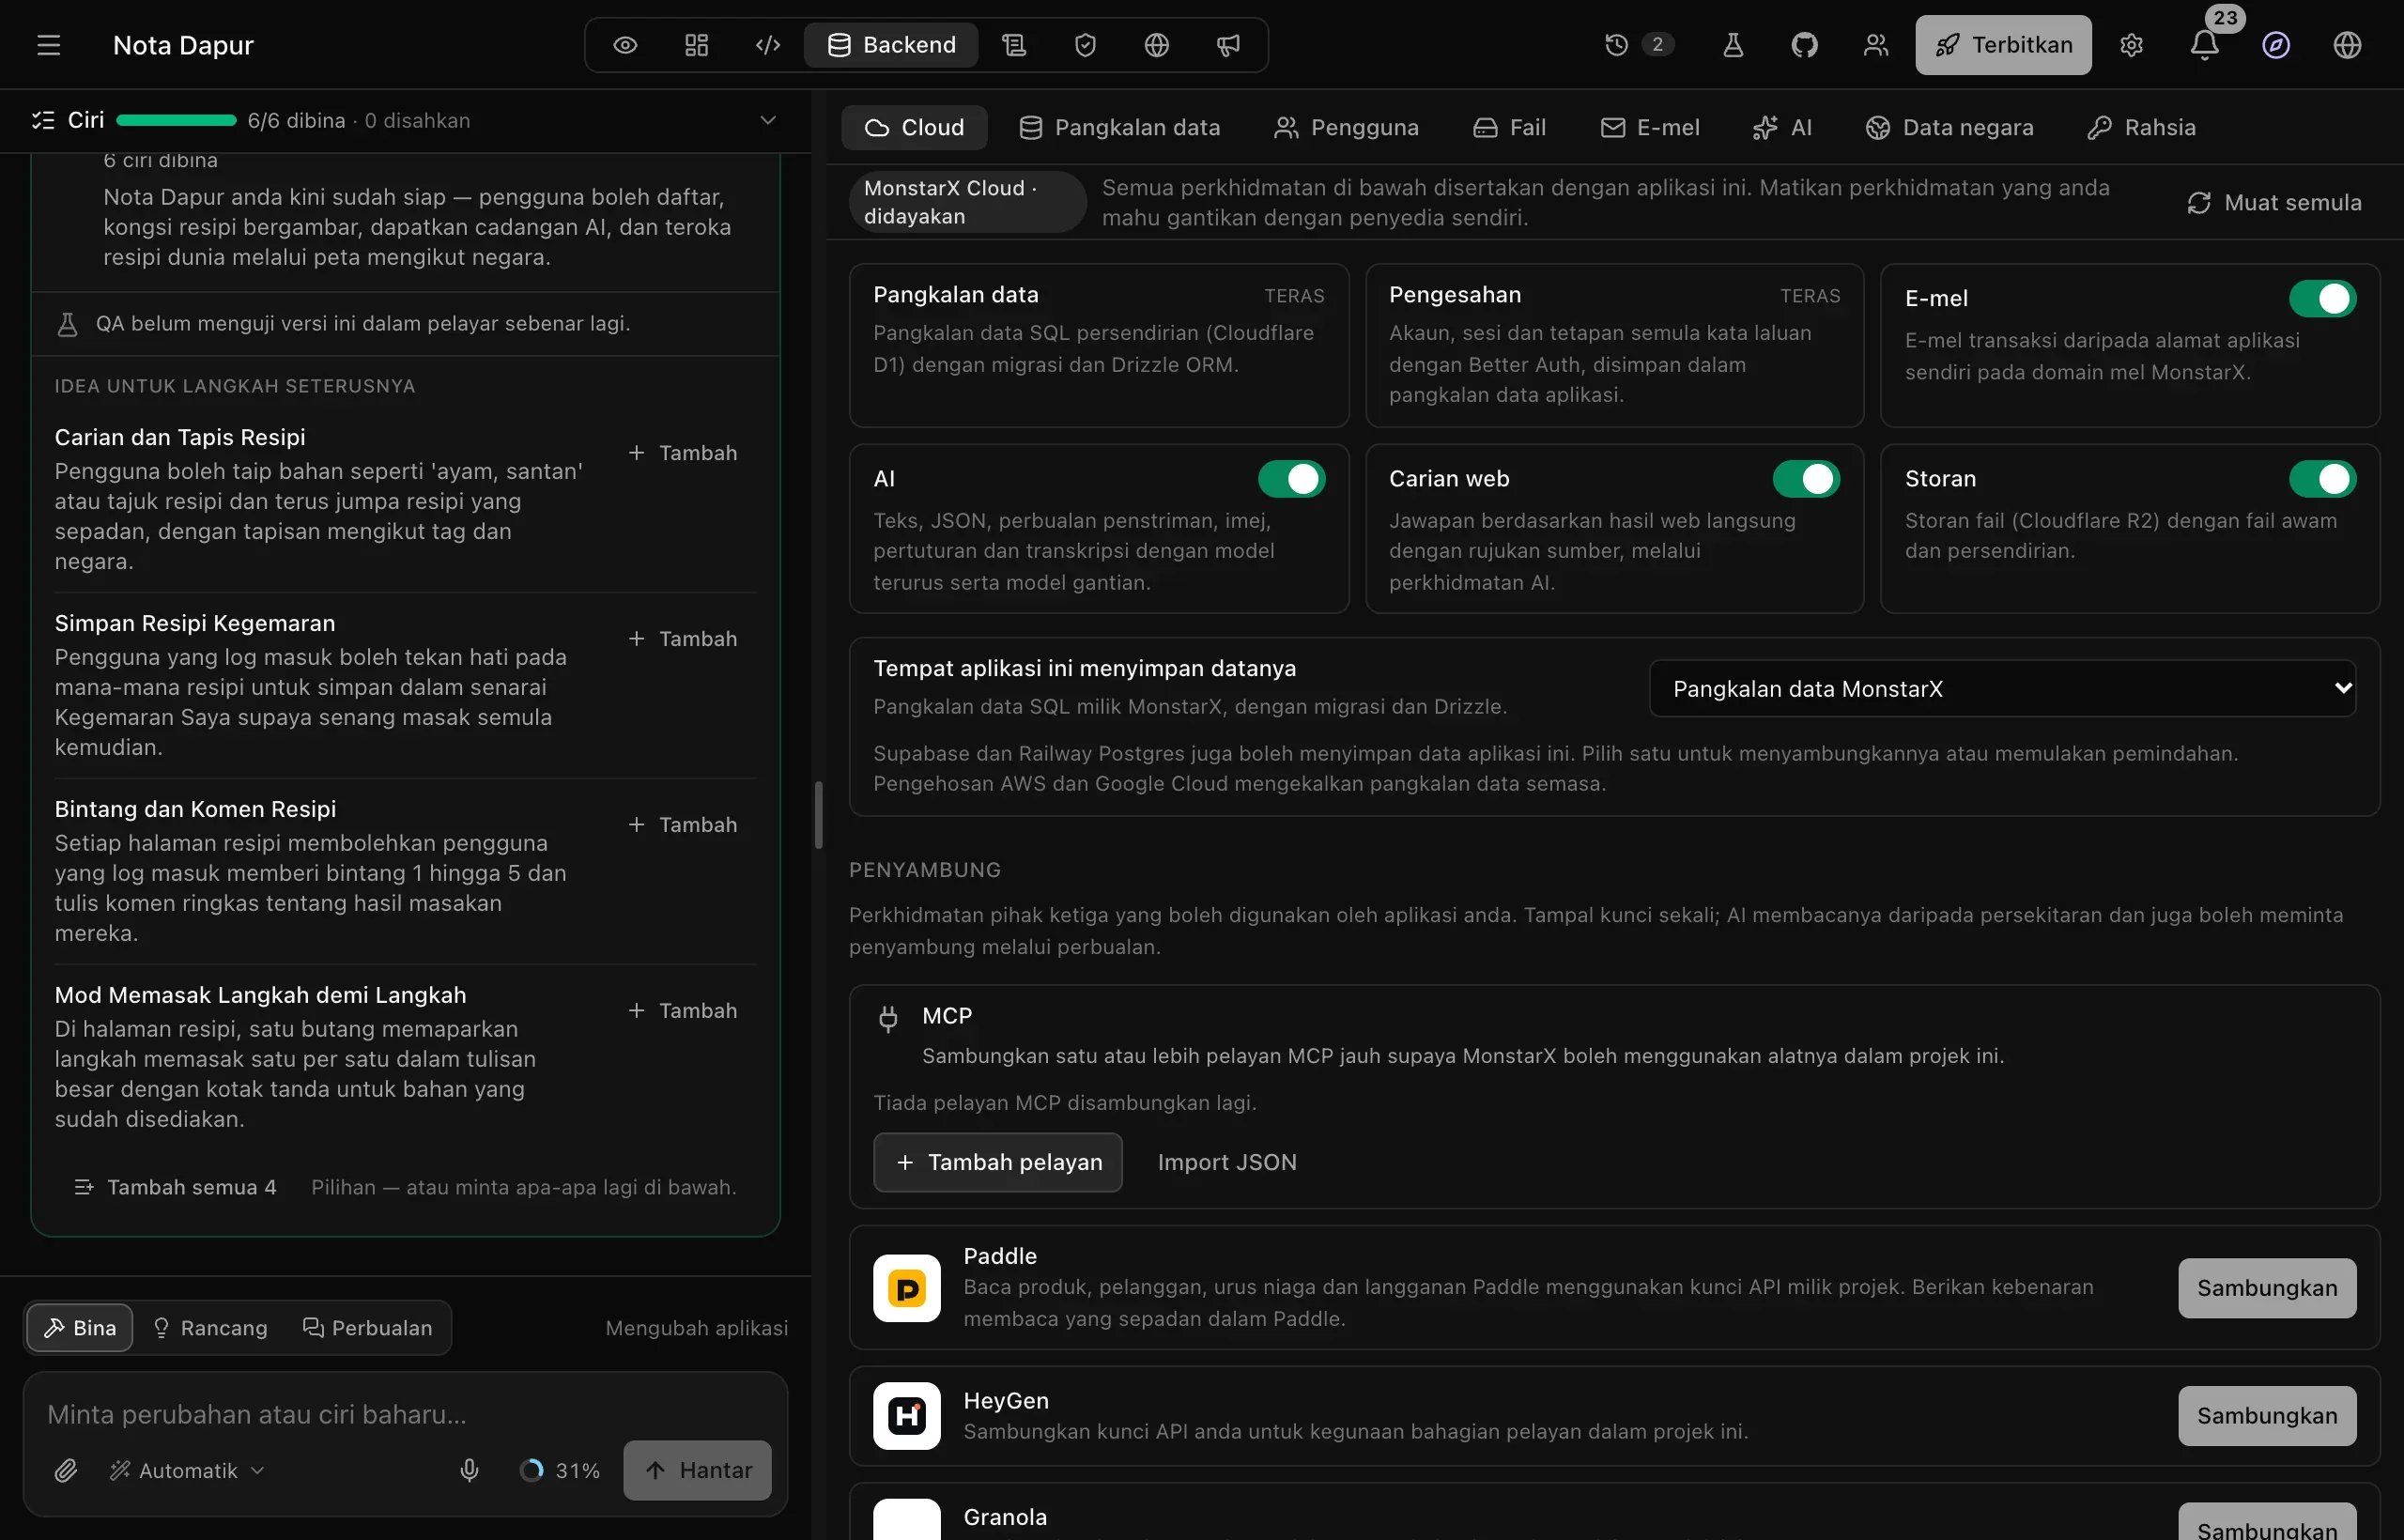Image resolution: width=2404 pixels, height=1540 pixels.
Task: Switch to the preview eye view
Action: (625, 45)
